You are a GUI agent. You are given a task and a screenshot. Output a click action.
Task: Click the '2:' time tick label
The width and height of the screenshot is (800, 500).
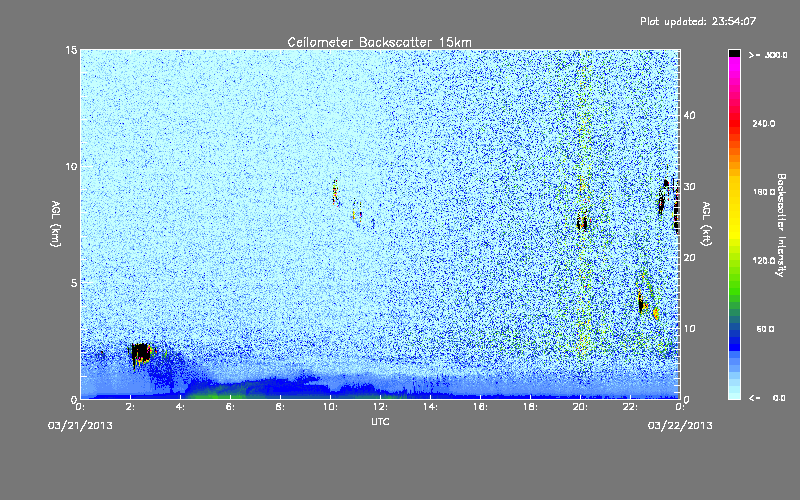(130, 407)
